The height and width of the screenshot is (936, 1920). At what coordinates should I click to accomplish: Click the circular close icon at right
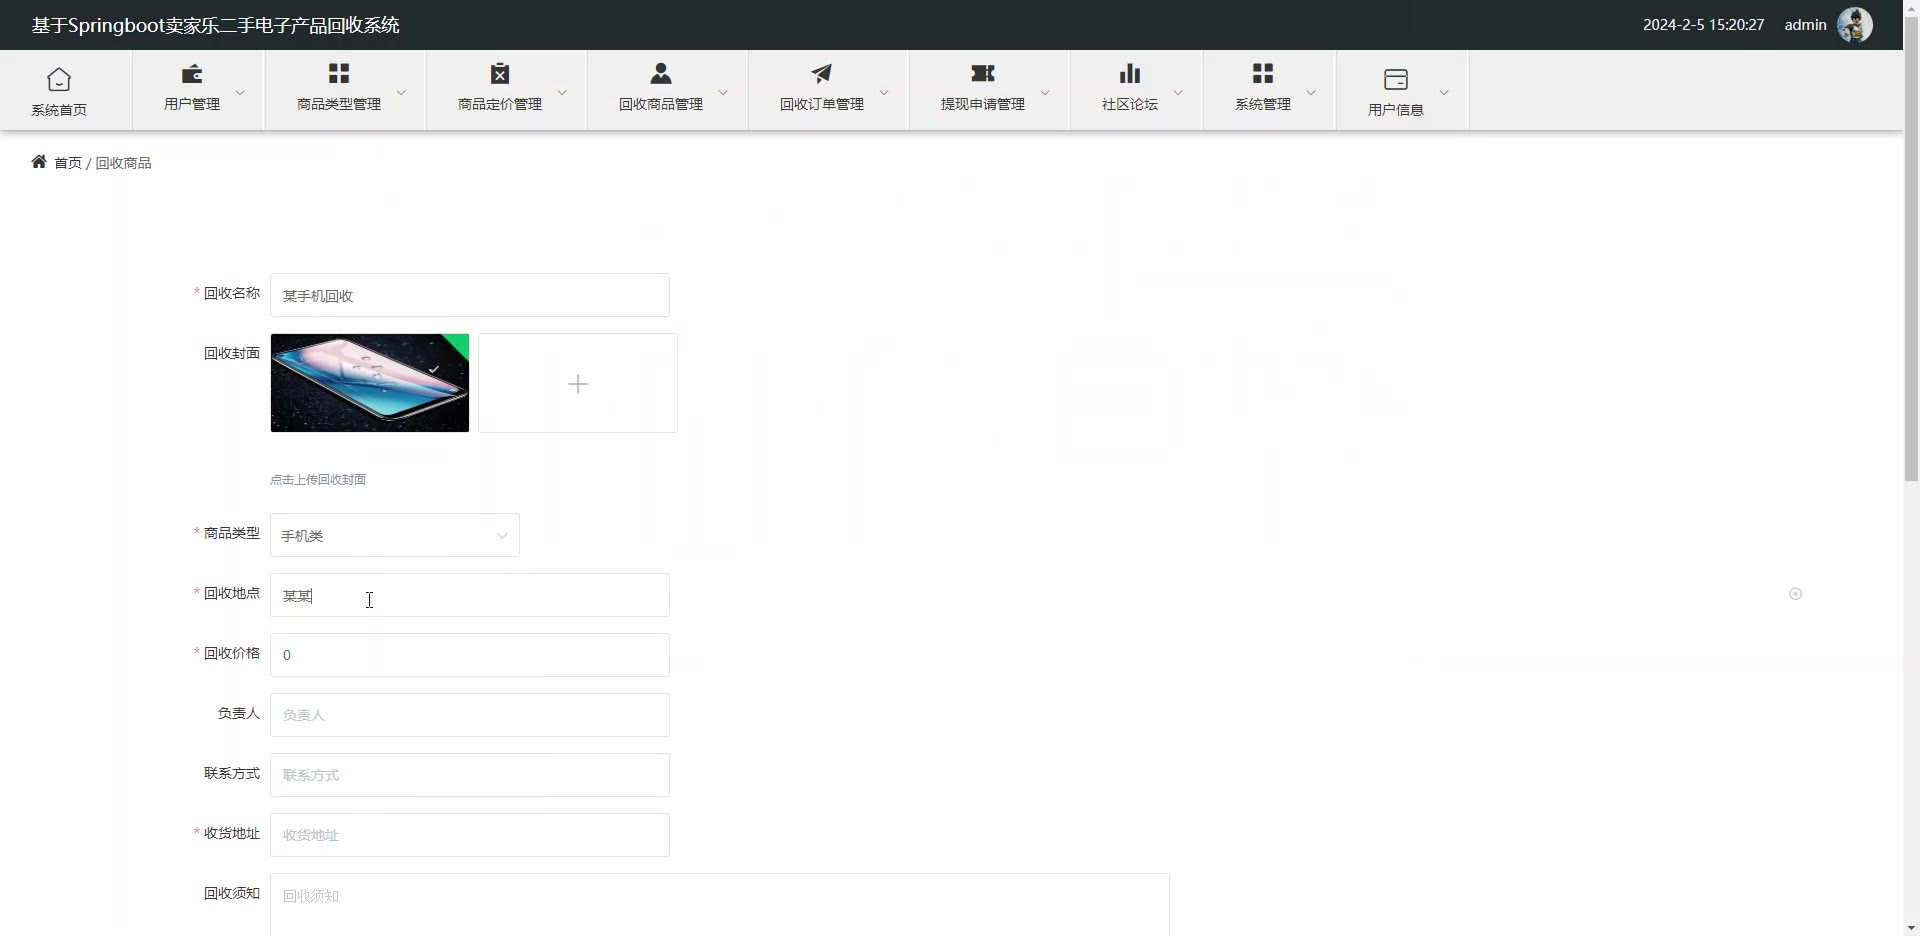pos(1795,594)
